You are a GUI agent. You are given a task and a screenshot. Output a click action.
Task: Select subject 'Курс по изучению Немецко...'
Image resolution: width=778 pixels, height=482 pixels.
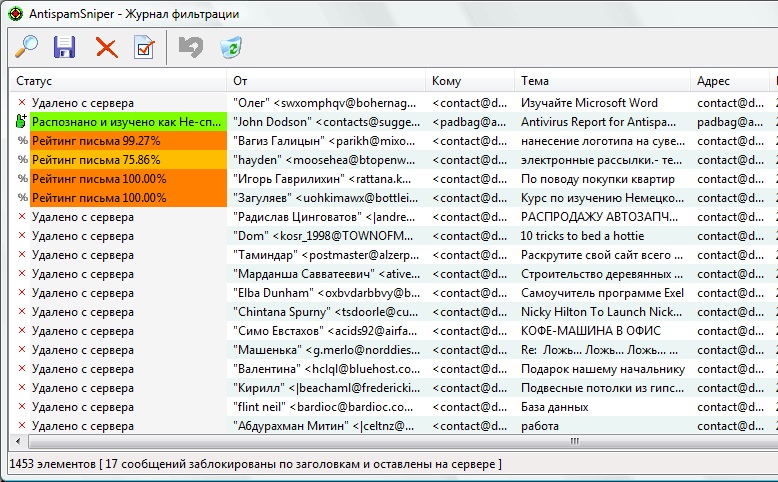(602, 198)
